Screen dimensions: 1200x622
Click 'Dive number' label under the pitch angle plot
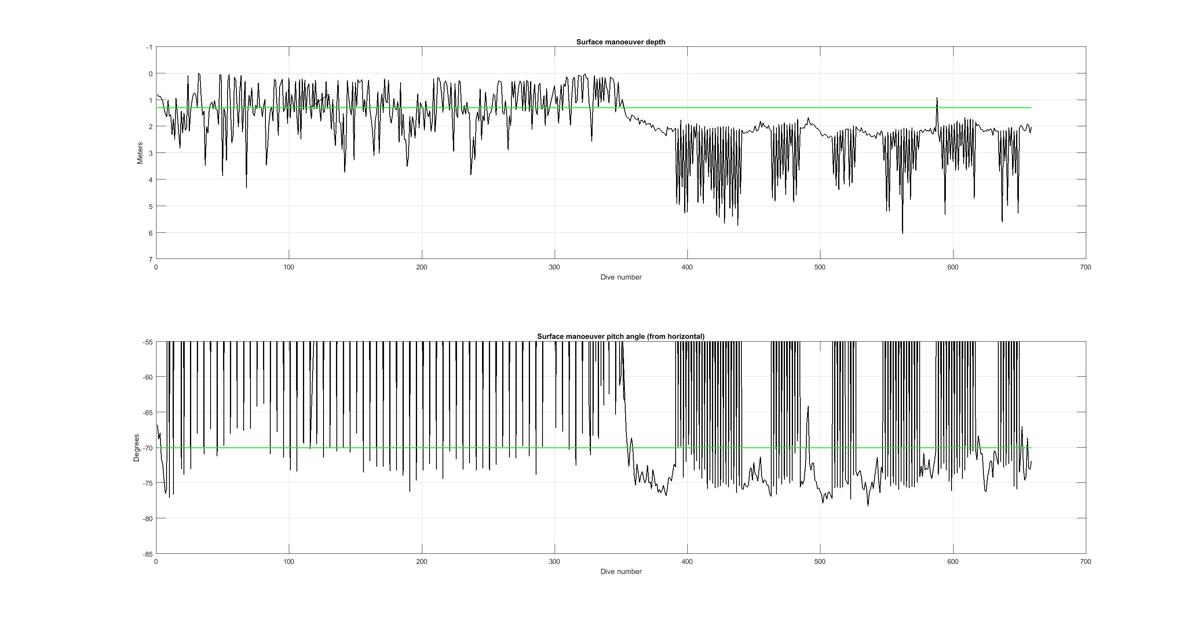621,572
